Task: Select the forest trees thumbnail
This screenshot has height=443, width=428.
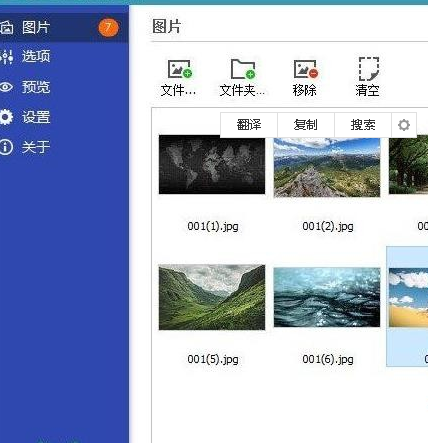Action: pyautogui.click(x=408, y=165)
